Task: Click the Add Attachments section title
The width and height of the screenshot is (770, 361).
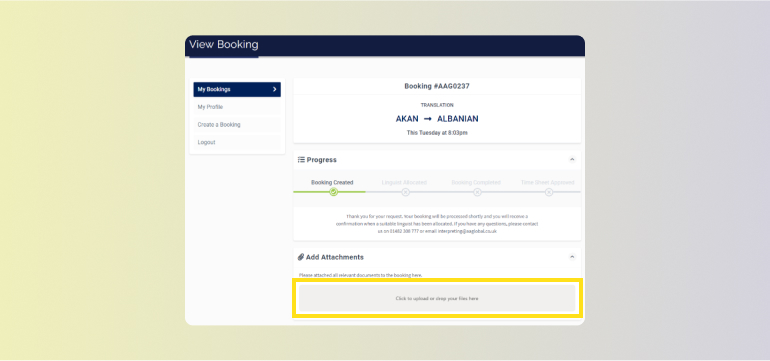Action: point(335,257)
